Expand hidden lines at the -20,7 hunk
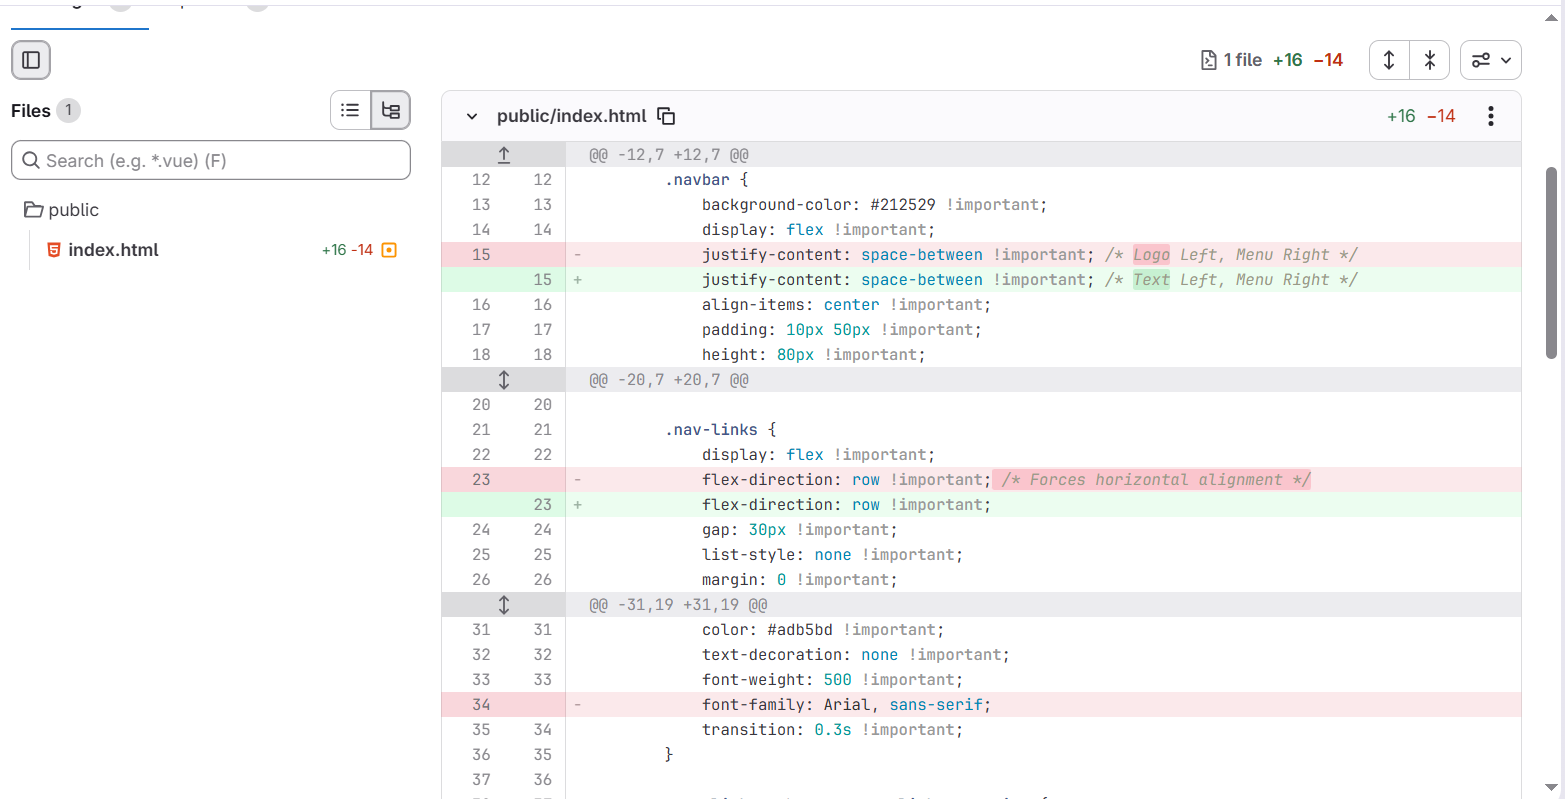The height and width of the screenshot is (799, 1565). (x=504, y=380)
